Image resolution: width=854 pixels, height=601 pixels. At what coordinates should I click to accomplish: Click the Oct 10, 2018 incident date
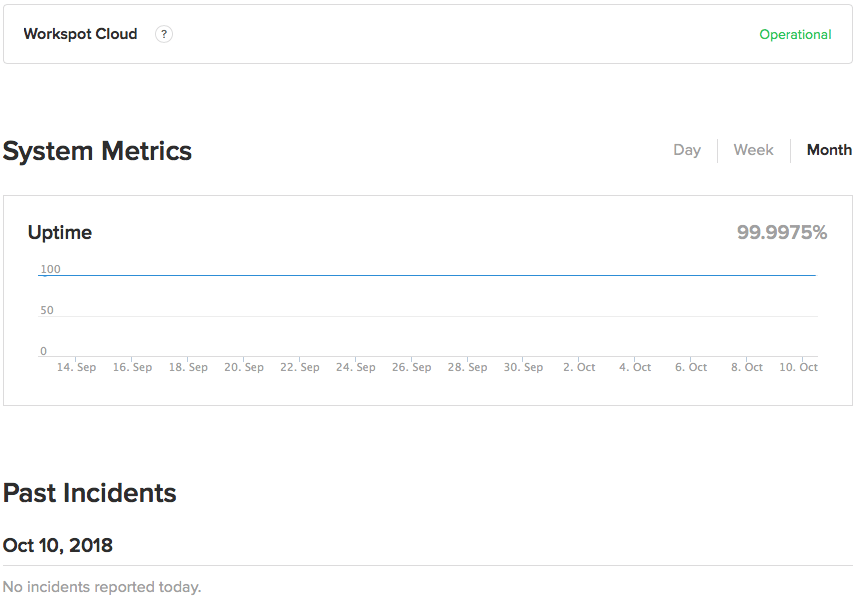[58, 546]
